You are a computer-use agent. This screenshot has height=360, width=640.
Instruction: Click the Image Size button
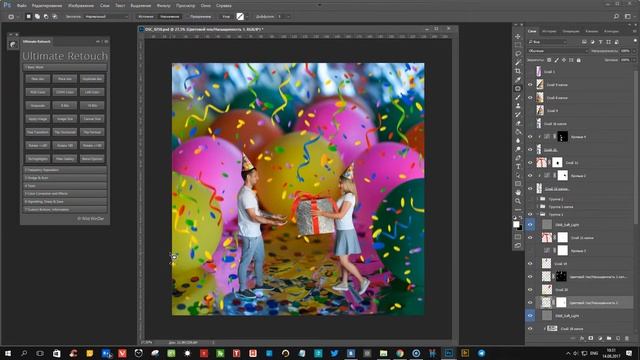coord(65,119)
